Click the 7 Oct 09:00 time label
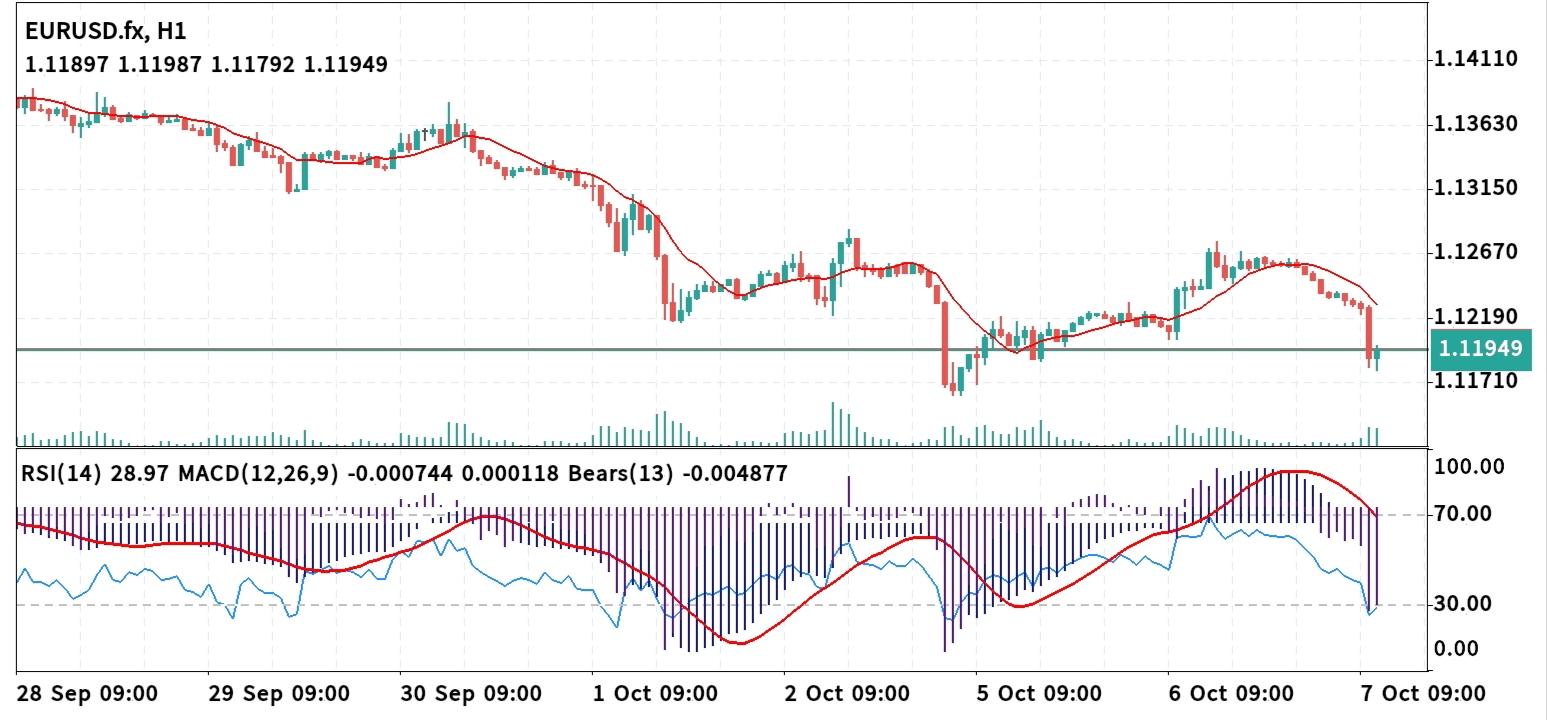1547x720 pixels. (1423, 694)
